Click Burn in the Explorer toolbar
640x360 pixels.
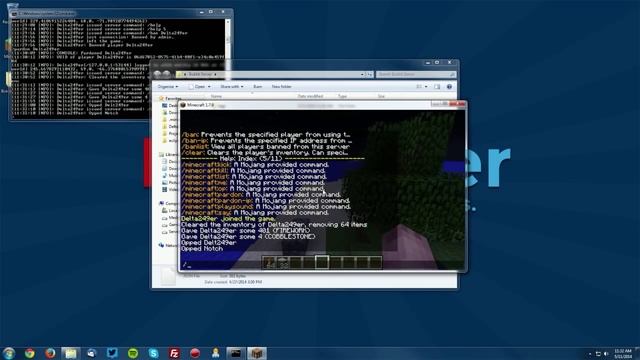(x=258, y=87)
